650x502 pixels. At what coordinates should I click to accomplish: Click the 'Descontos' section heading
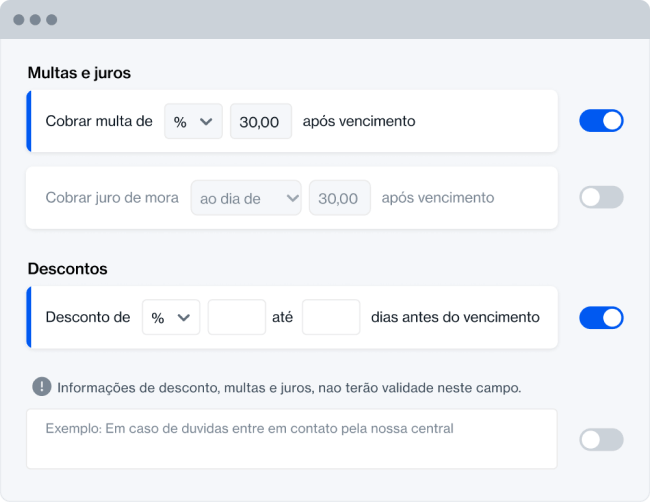[x=68, y=269]
